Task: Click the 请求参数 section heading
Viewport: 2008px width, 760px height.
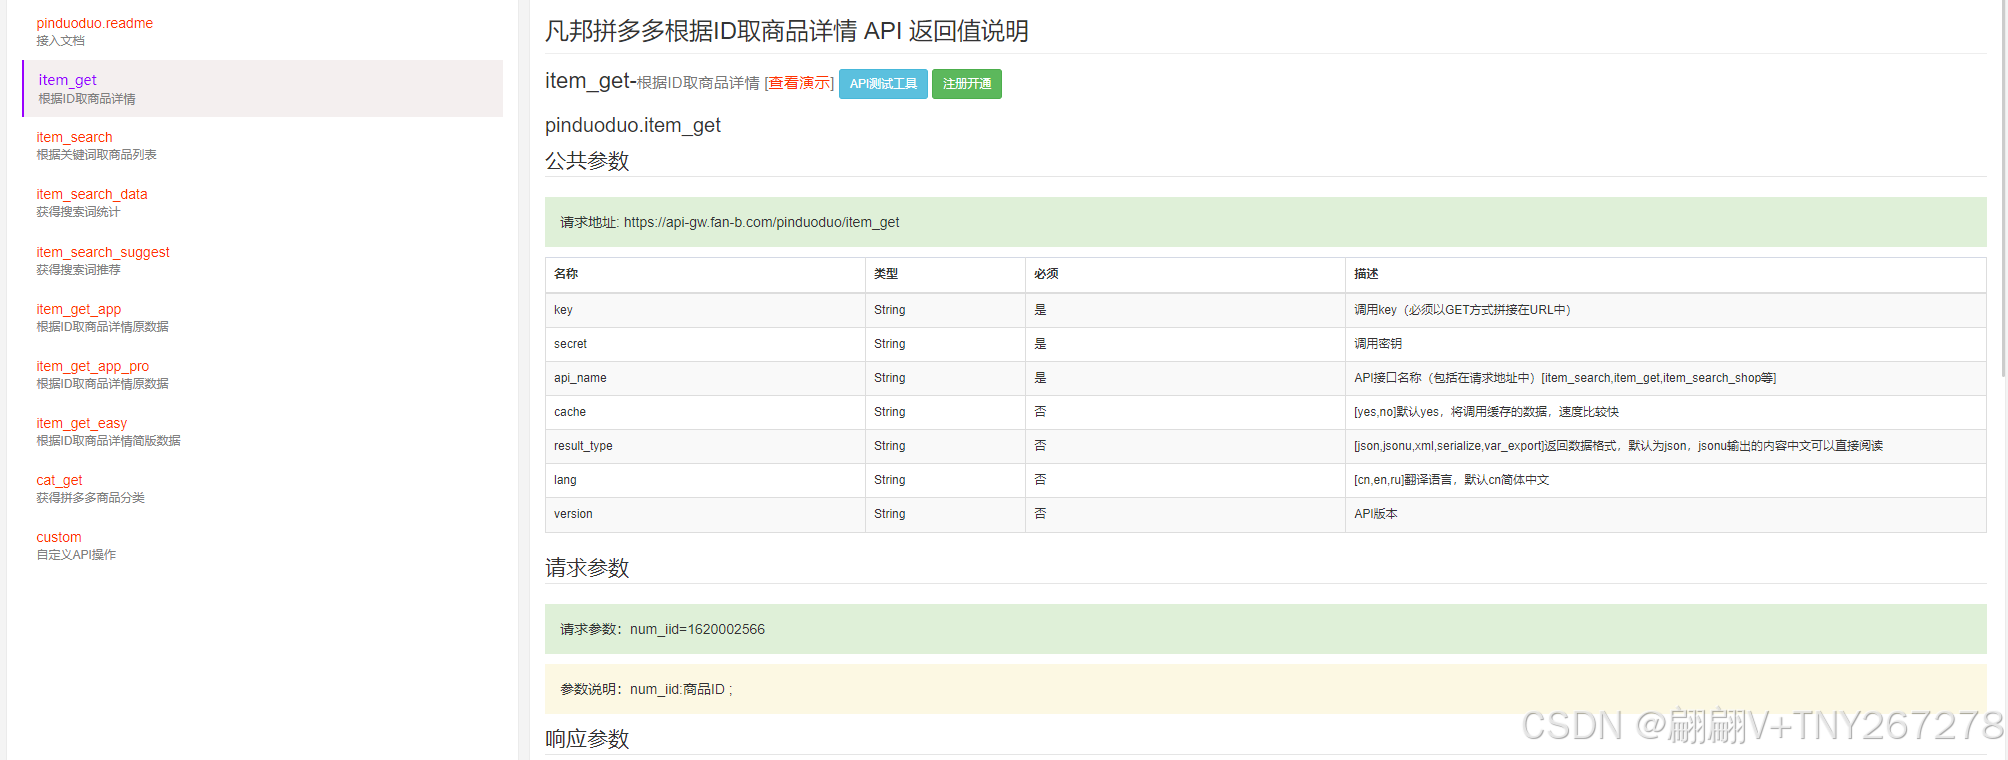Action: click(587, 568)
